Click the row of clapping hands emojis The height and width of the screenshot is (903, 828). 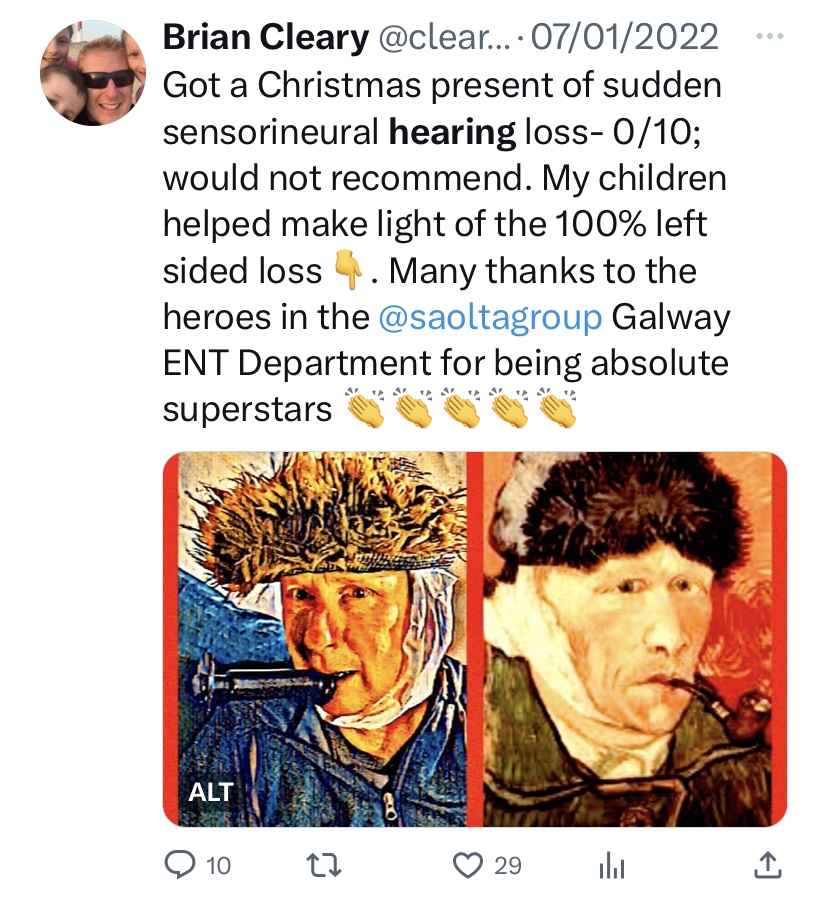(461, 410)
